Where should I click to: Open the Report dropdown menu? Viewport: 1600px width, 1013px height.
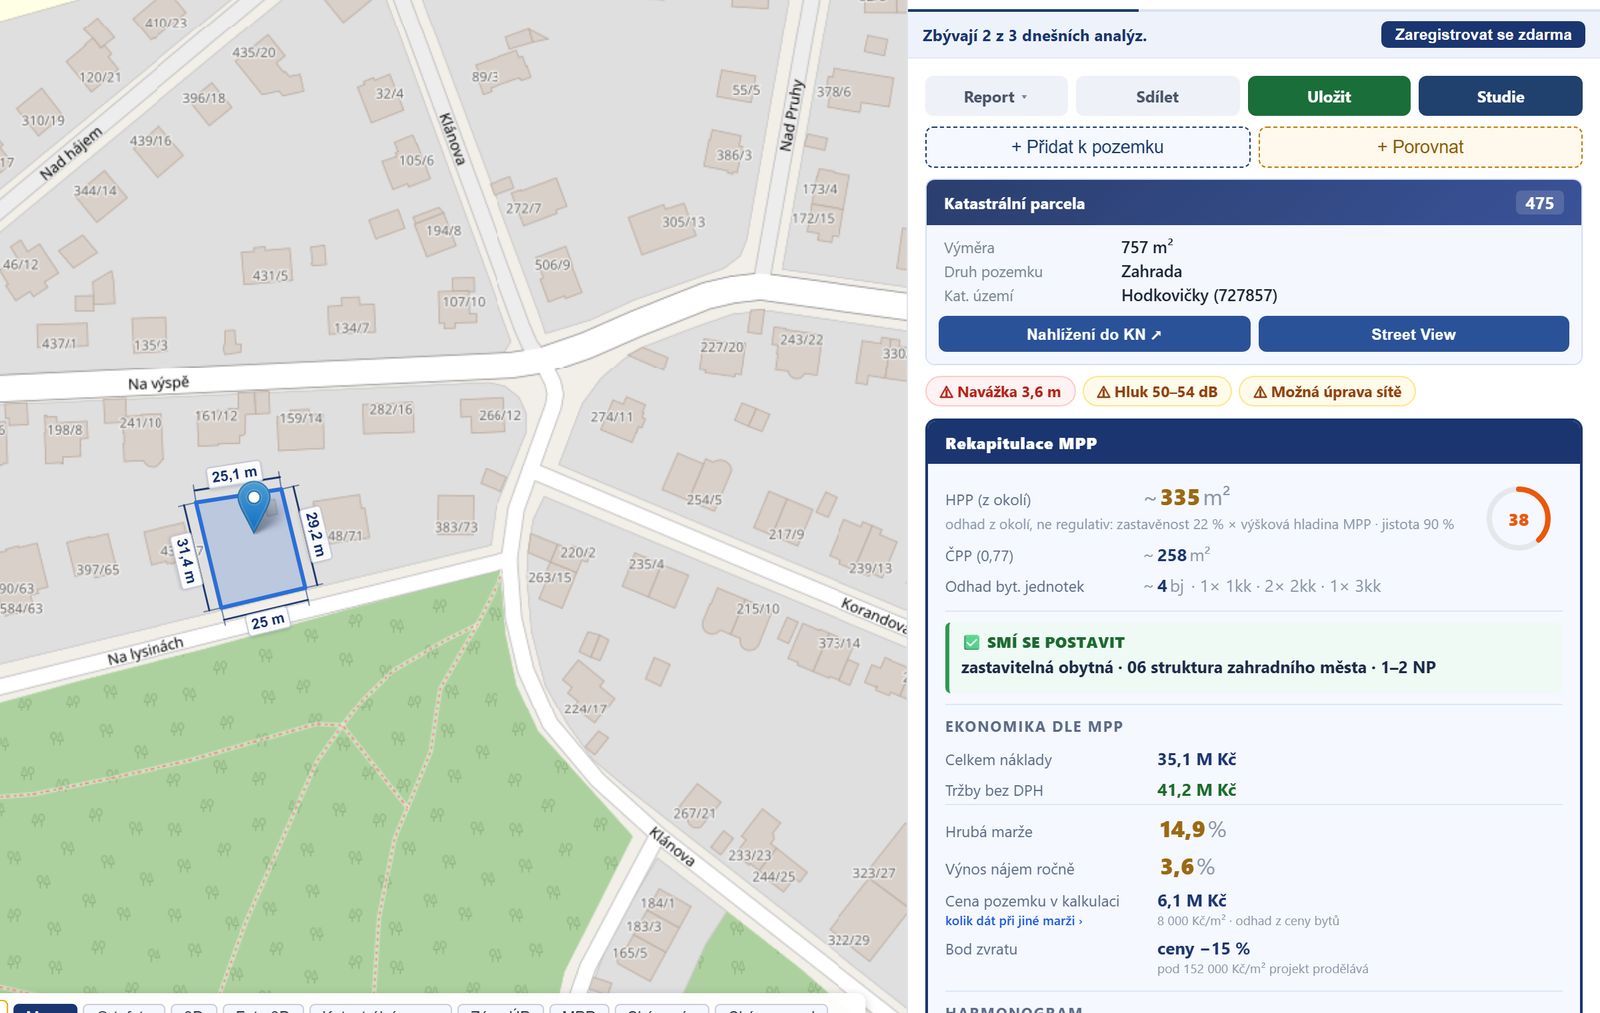[x=996, y=97]
